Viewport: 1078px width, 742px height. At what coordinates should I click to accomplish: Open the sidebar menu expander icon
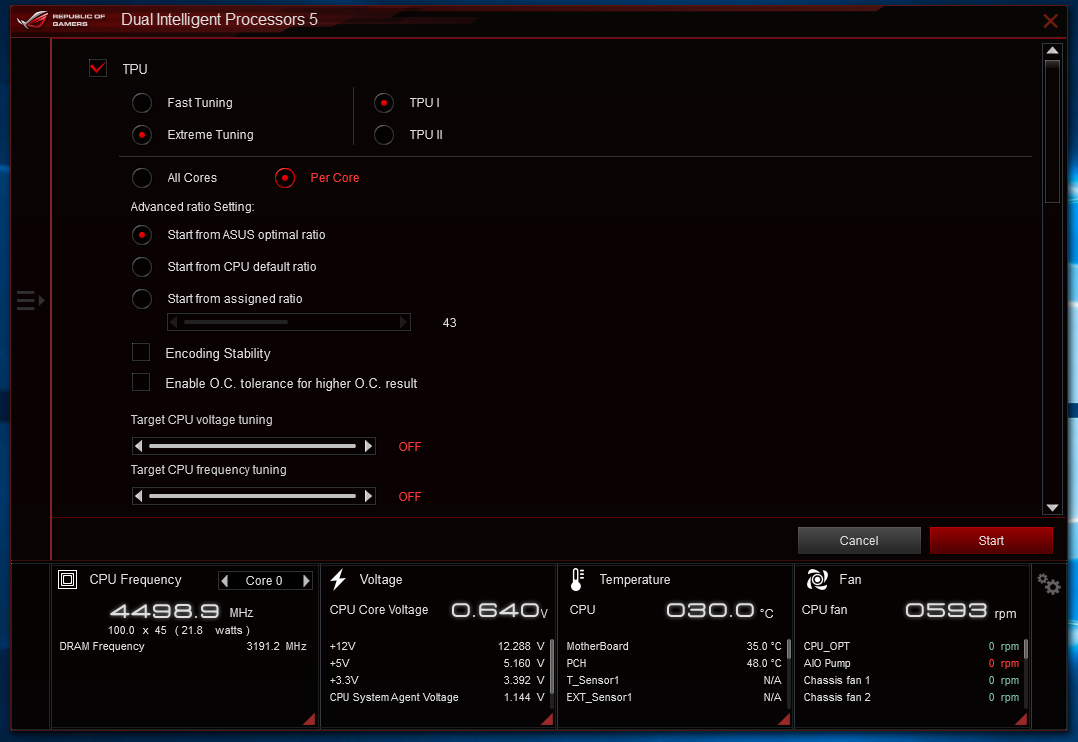pyautogui.click(x=30, y=301)
